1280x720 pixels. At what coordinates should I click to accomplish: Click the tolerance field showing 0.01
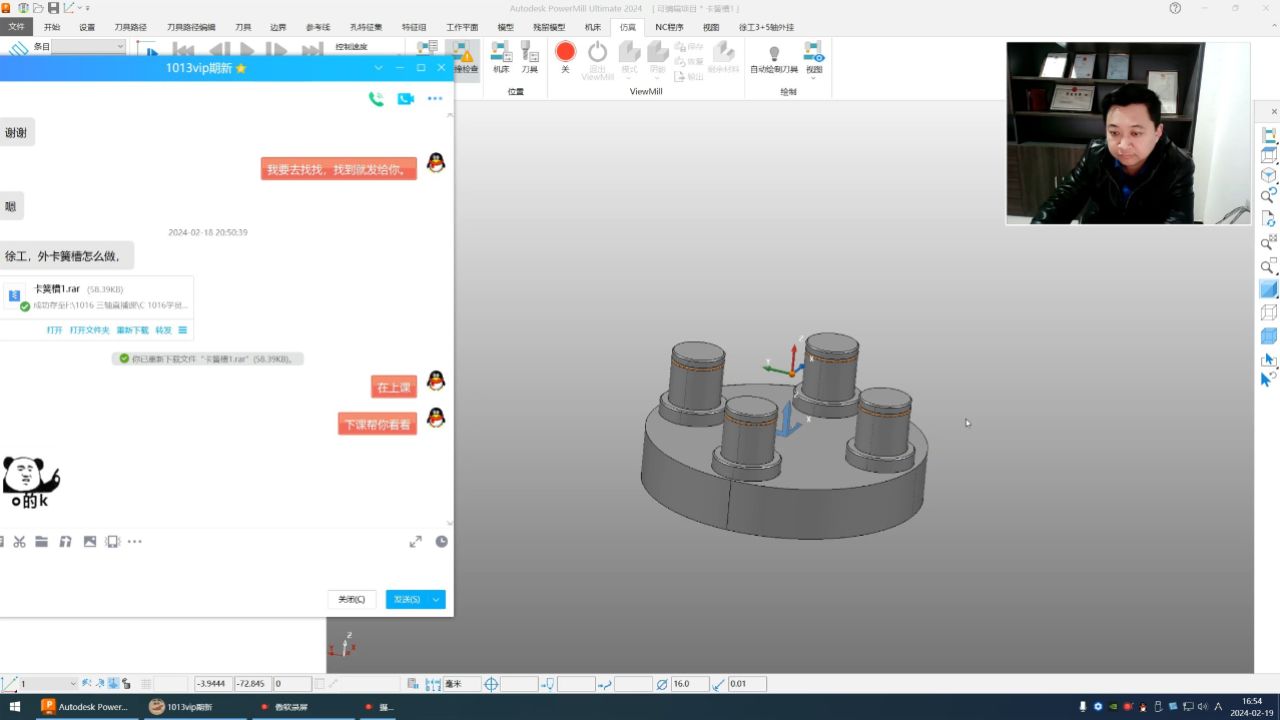(x=746, y=684)
